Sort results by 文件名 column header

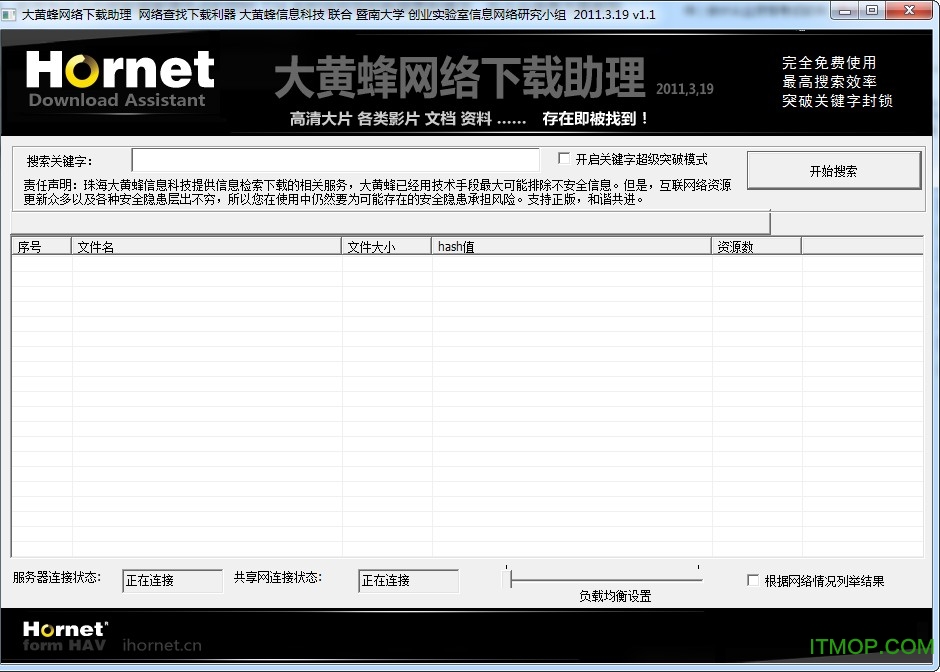(x=206, y=247)
